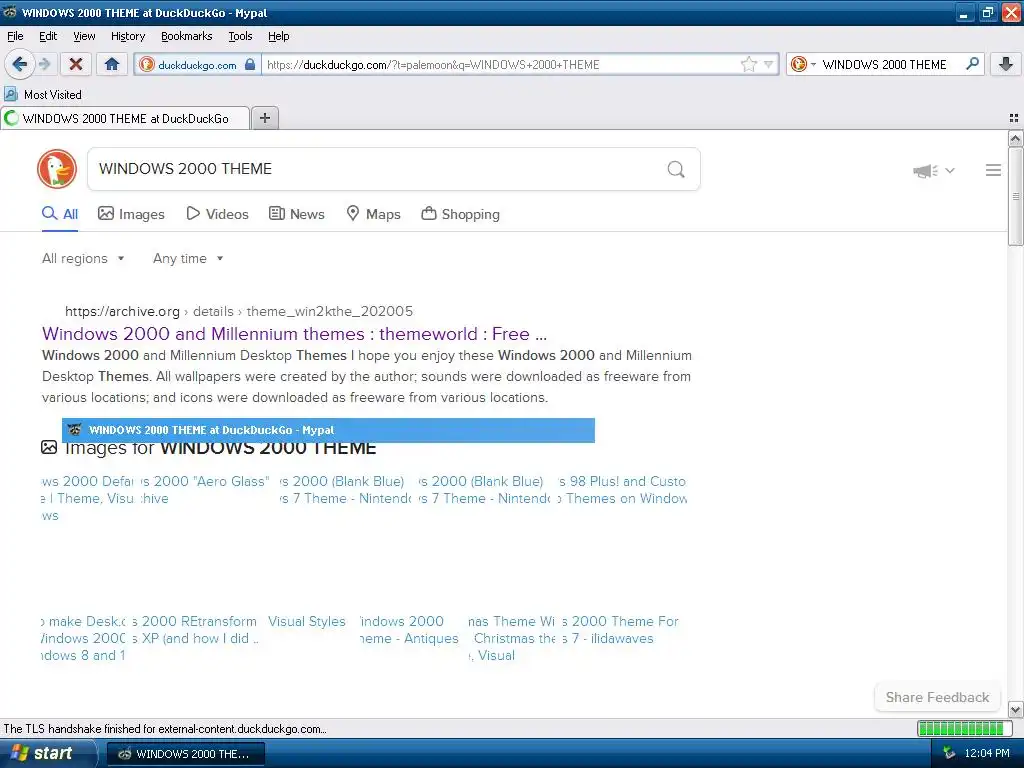The image size is (1024, 768).
Task: Click the system tray network icon
Action: coord(949,753)
